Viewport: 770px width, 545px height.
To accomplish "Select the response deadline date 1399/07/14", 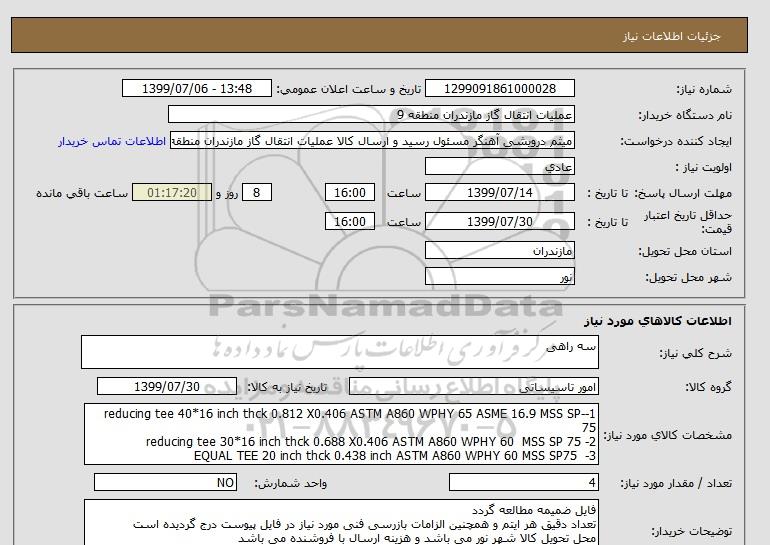I will coord(499,192).
